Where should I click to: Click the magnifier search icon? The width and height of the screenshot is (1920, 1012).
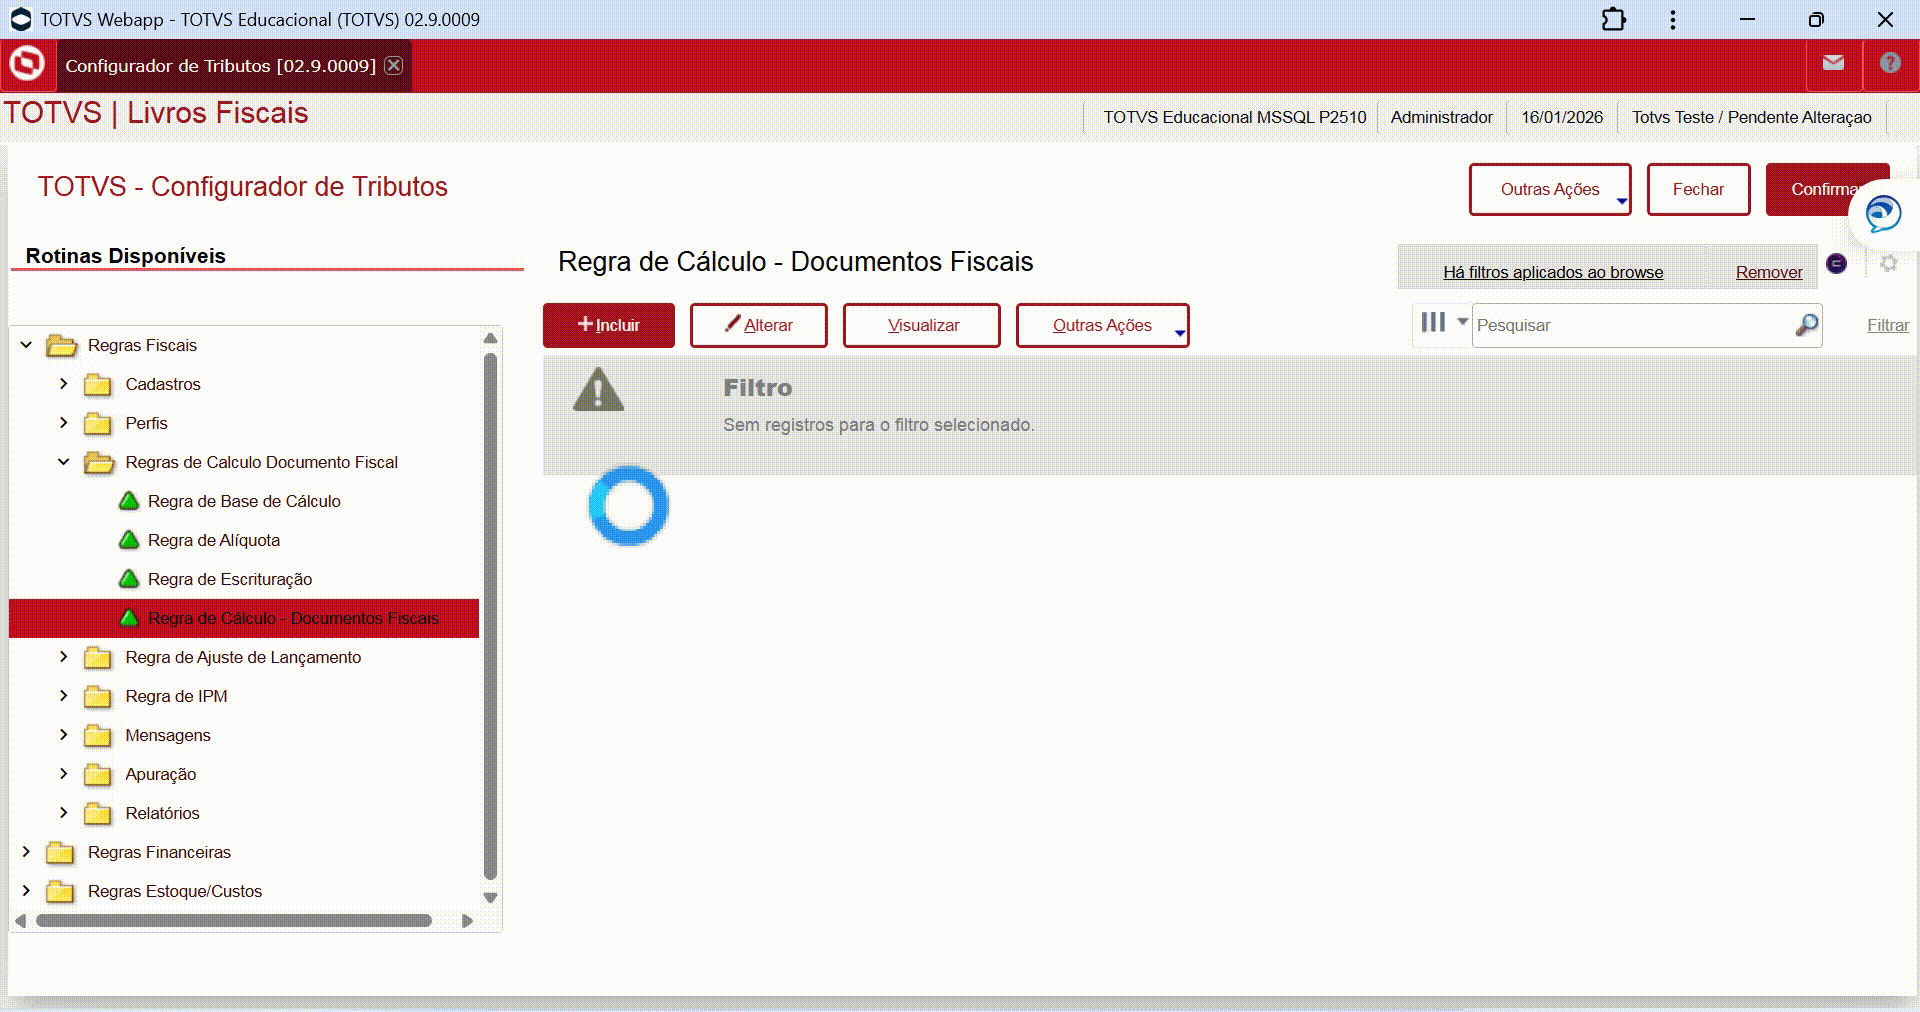1806,325
